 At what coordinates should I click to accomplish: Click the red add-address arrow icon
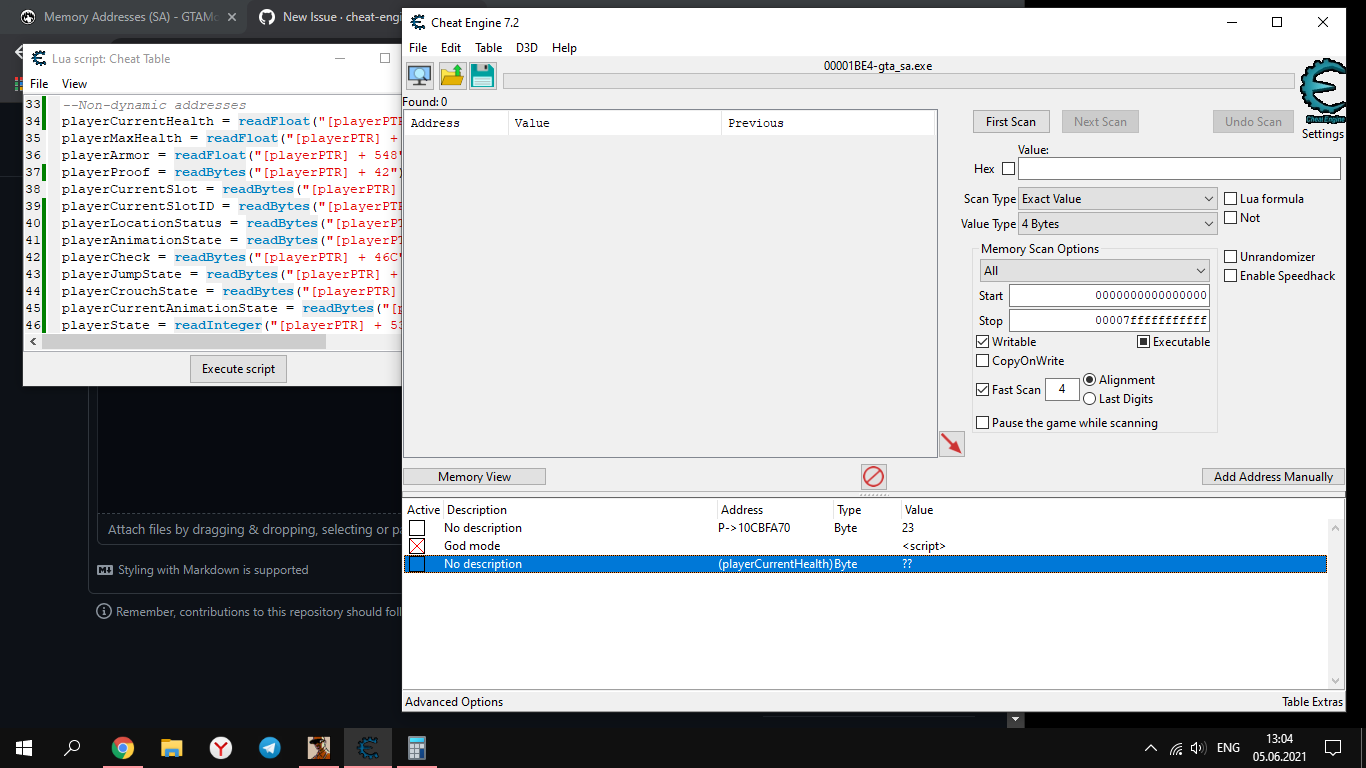[951, 443]
